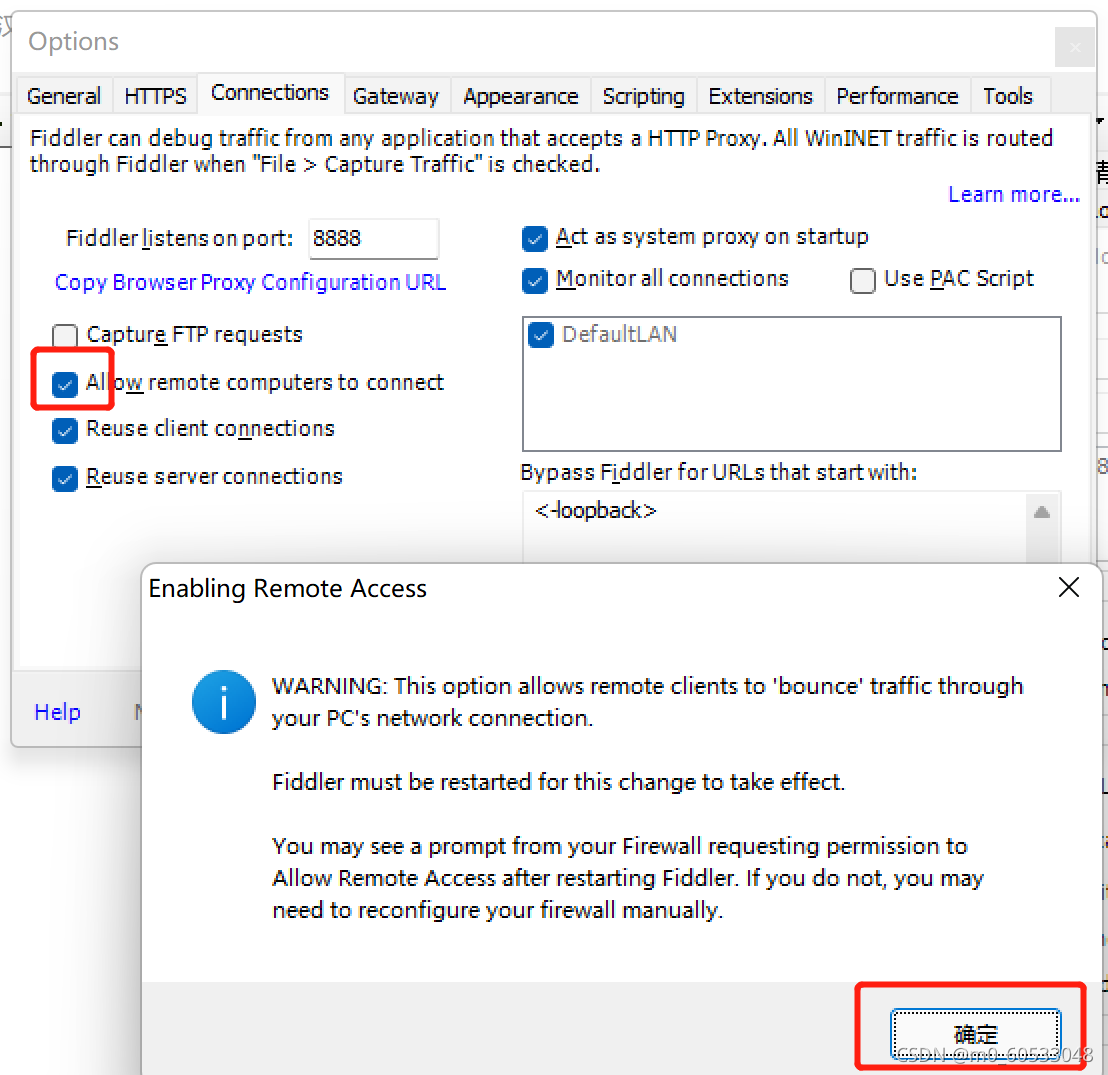Open the Performance tab
Viewport: 1108px width, 1075px height.
point(897,95)
